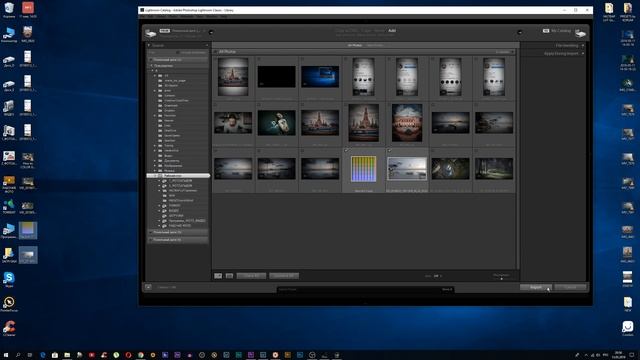The image size is (640, 360).
Task: Toggle the compact view arrow icon at bottom left
Action: [148, 287]
